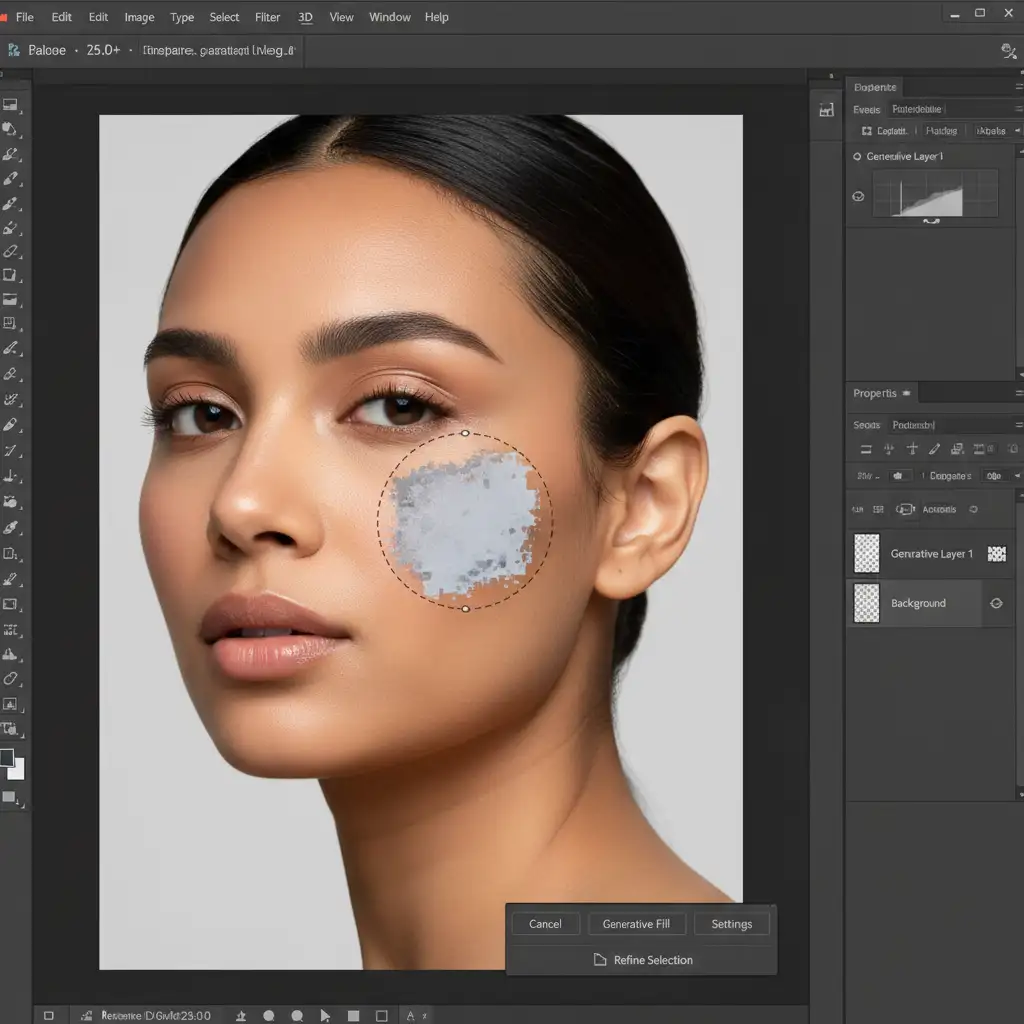Toggle the circle next to Generative Layer 1 header
Image resolution: width=1024 pixels, height=1024 pixels.
coord(857,157)
